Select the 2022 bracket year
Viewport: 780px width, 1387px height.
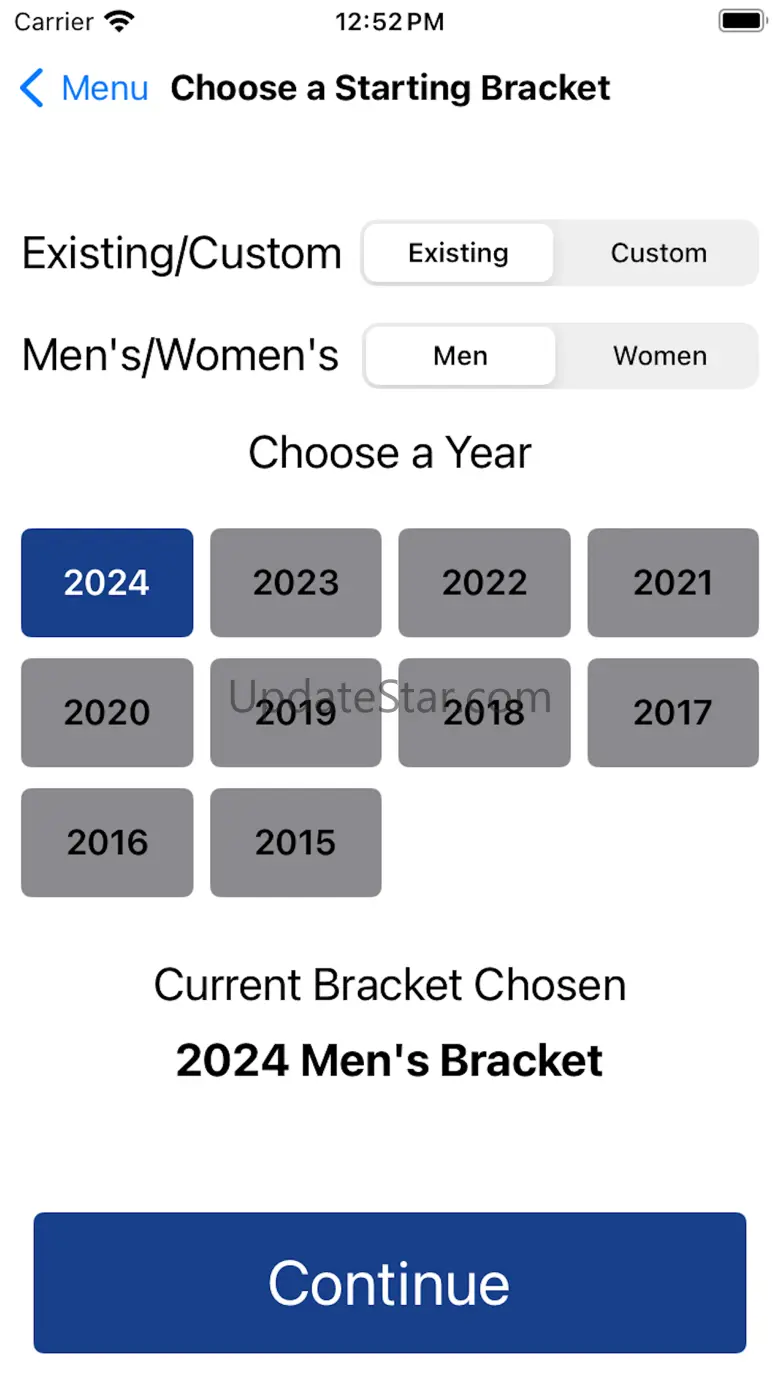pyautogui.click(x=484, y=583)
